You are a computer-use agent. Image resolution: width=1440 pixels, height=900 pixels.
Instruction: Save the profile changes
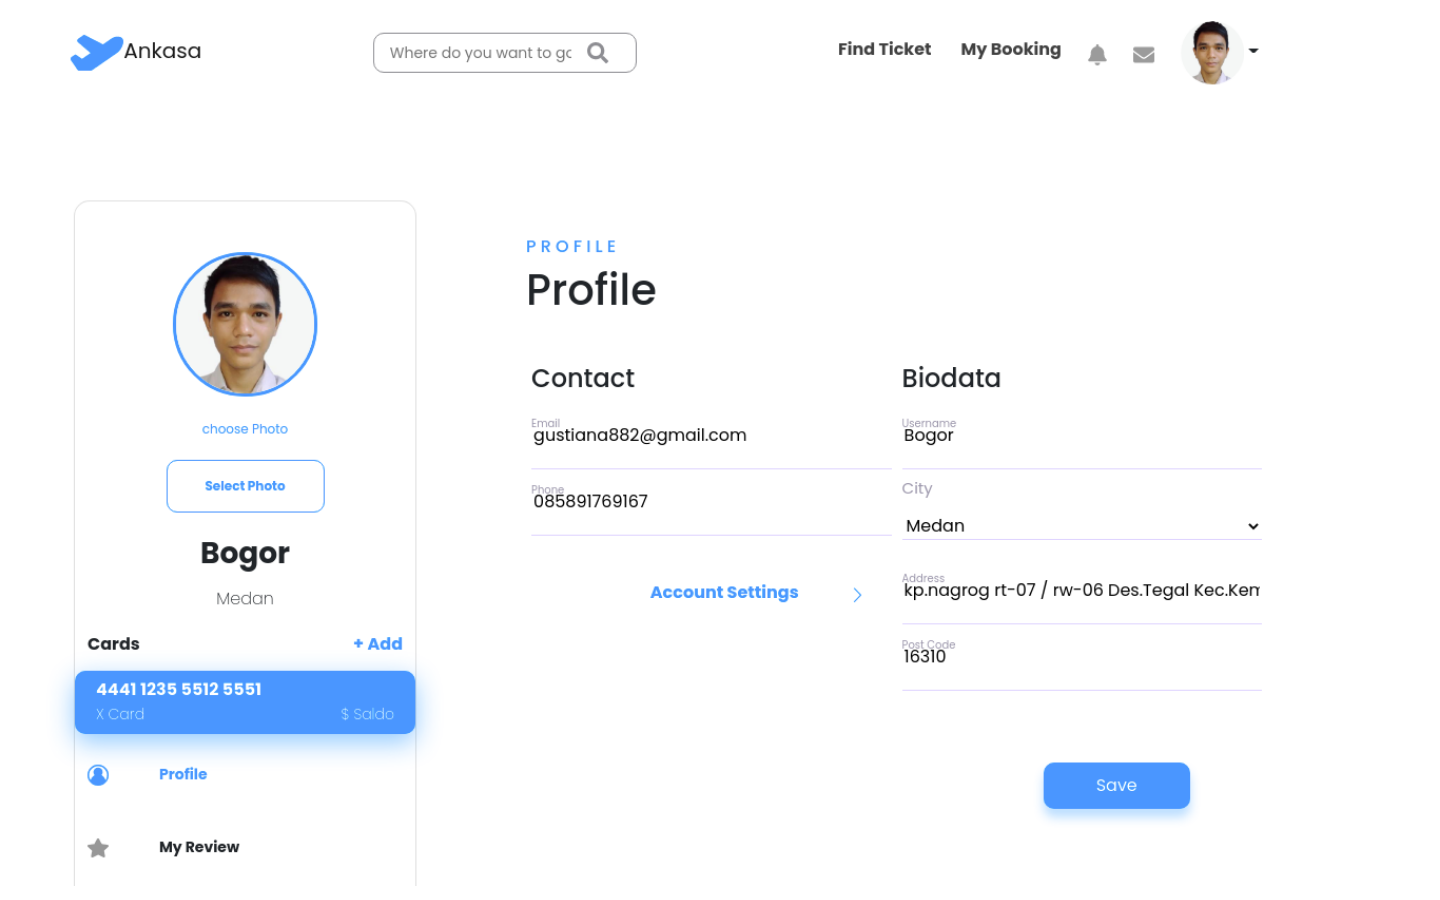pyautogui.click(x=1116, y=786)
